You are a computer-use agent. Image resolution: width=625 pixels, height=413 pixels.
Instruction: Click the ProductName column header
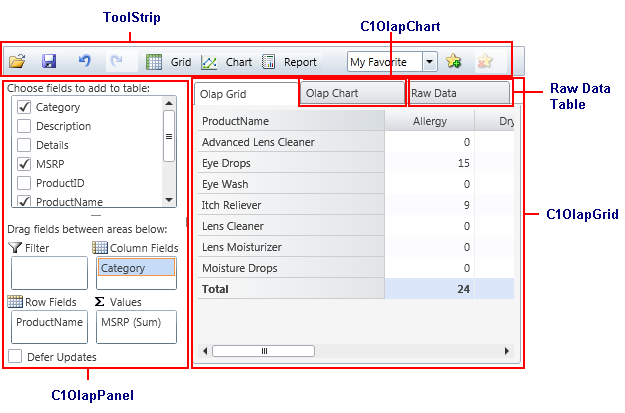[x=289, y=121]
